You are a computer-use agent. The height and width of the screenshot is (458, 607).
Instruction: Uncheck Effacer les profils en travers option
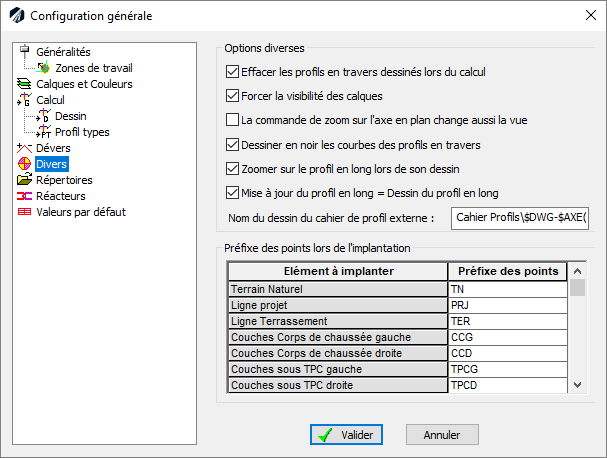(x=232, y=73)
